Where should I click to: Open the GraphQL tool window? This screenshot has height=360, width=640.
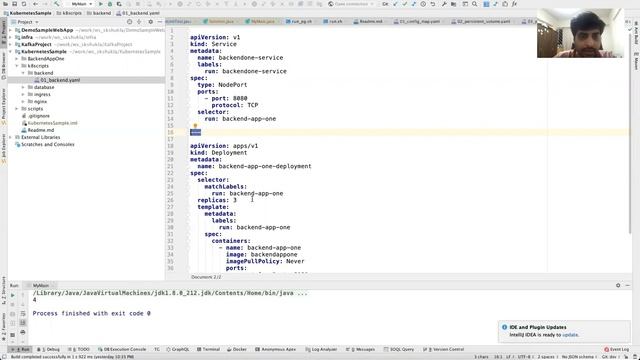178,349
